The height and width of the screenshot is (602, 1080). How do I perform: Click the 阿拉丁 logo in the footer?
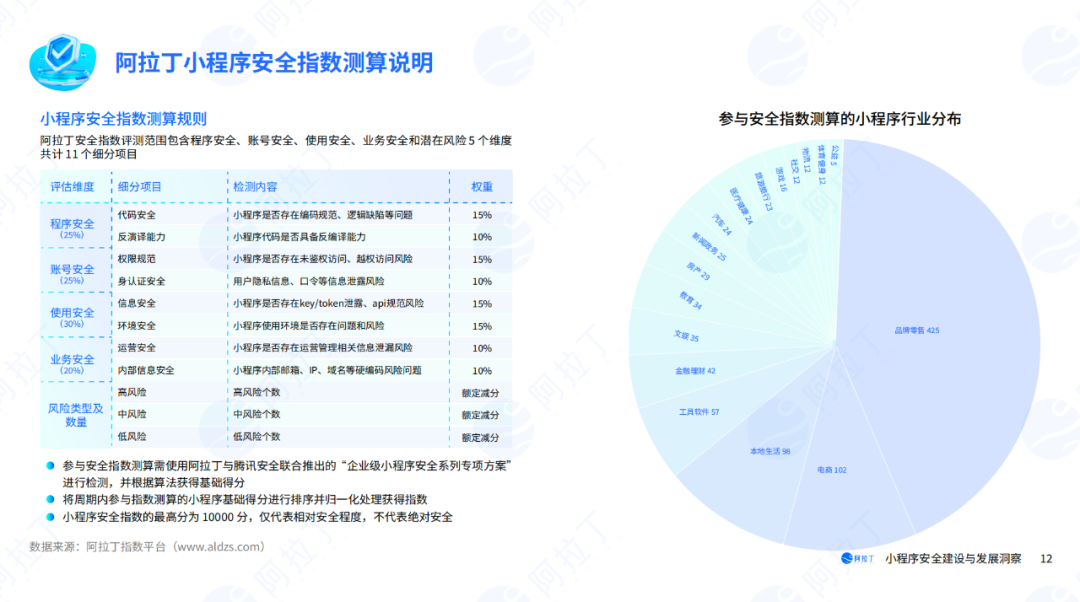[858, 559]
